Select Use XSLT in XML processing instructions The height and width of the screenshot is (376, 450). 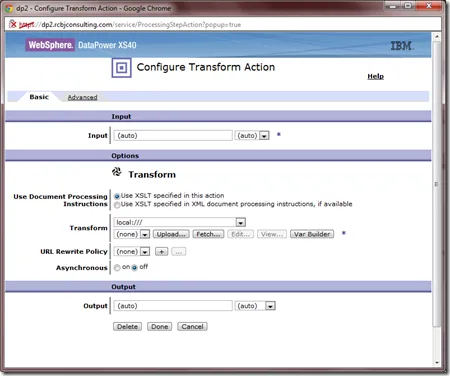(117, 205)
